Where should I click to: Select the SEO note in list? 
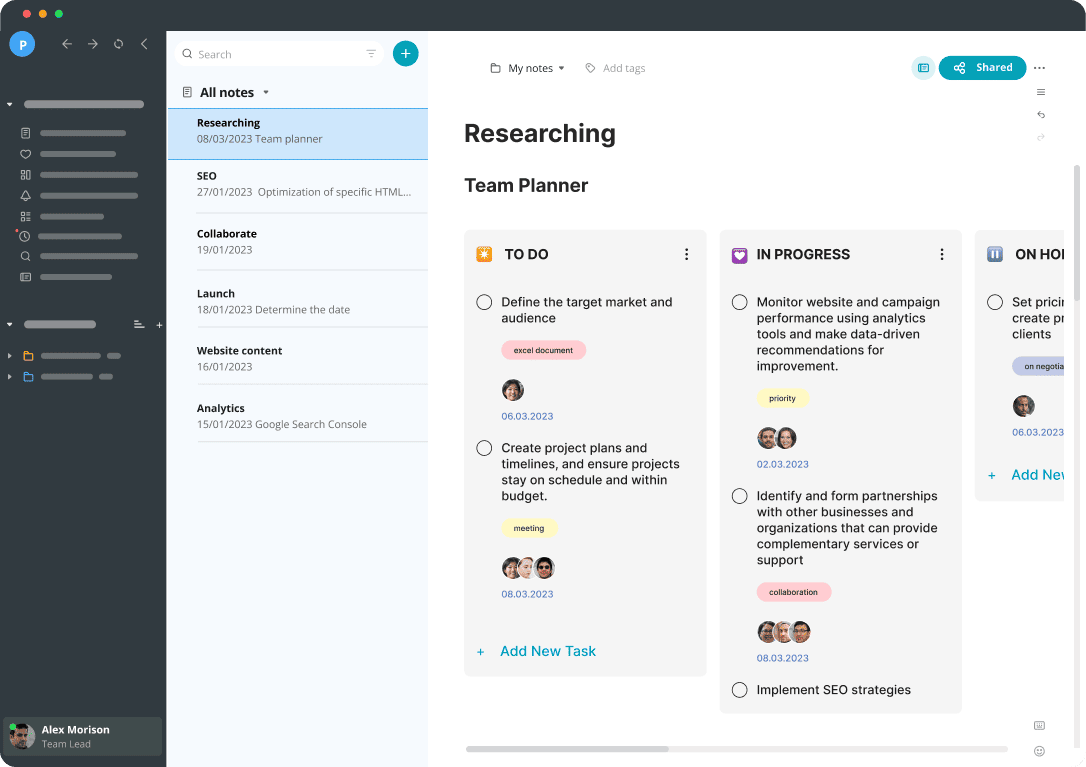coord(297,184)
